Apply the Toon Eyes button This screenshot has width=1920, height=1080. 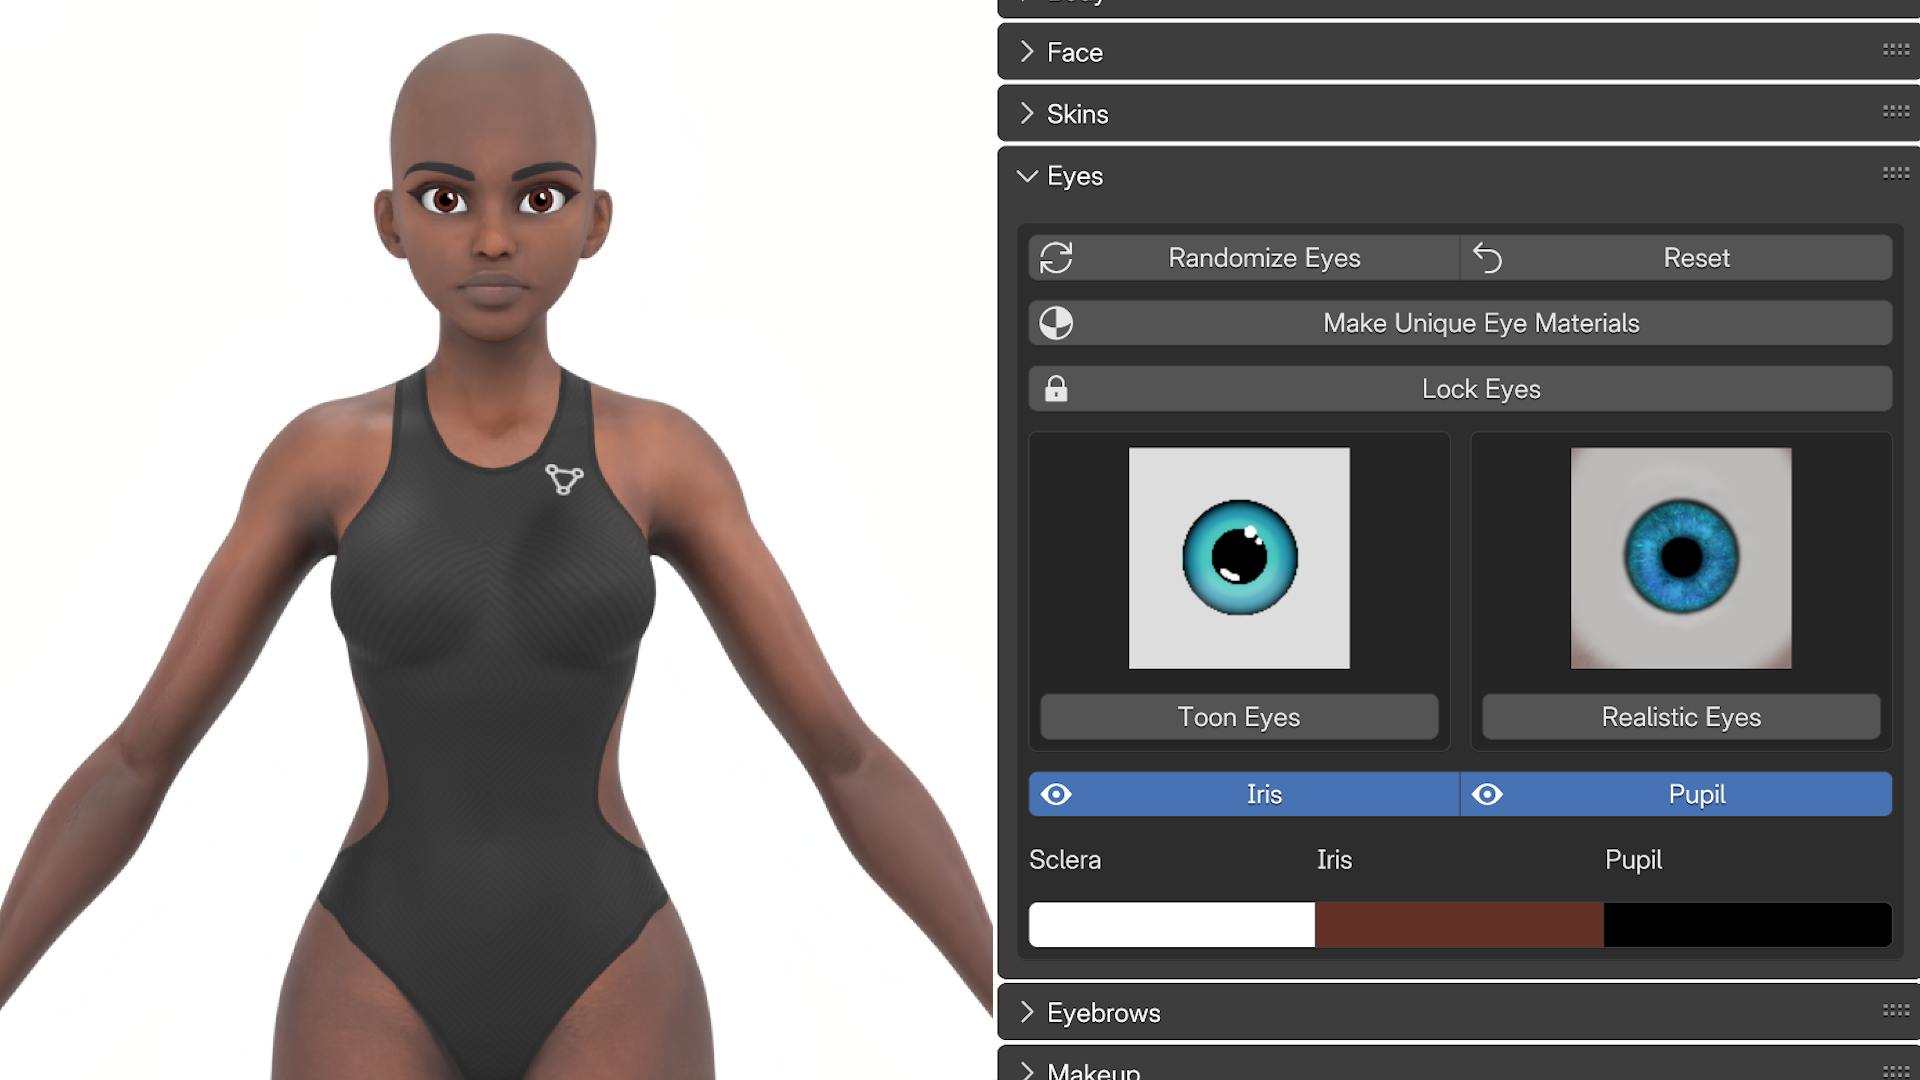[x=1238, y=717]
